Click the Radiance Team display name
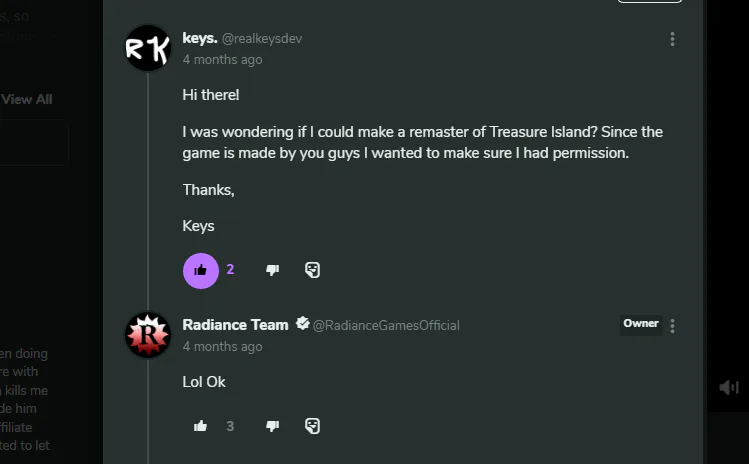Viewport: 749px width, 464px height. click(x=236, y=324)
